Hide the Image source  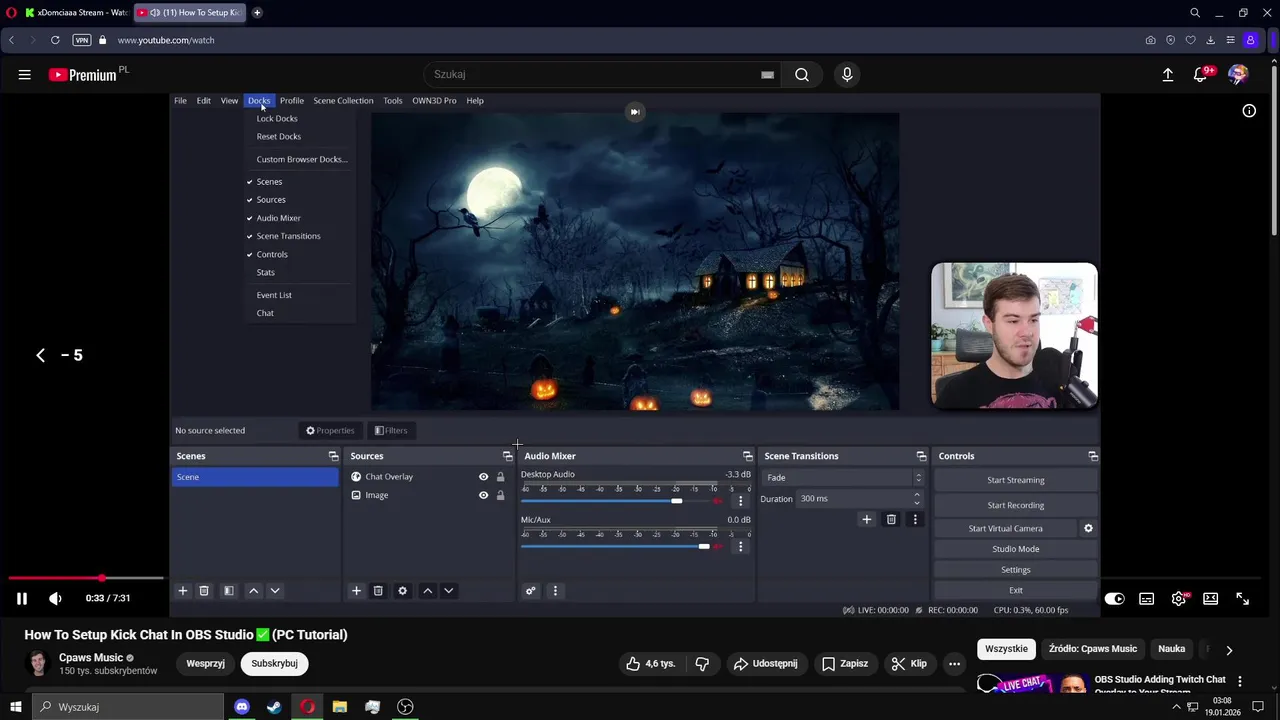click(484, 495)
